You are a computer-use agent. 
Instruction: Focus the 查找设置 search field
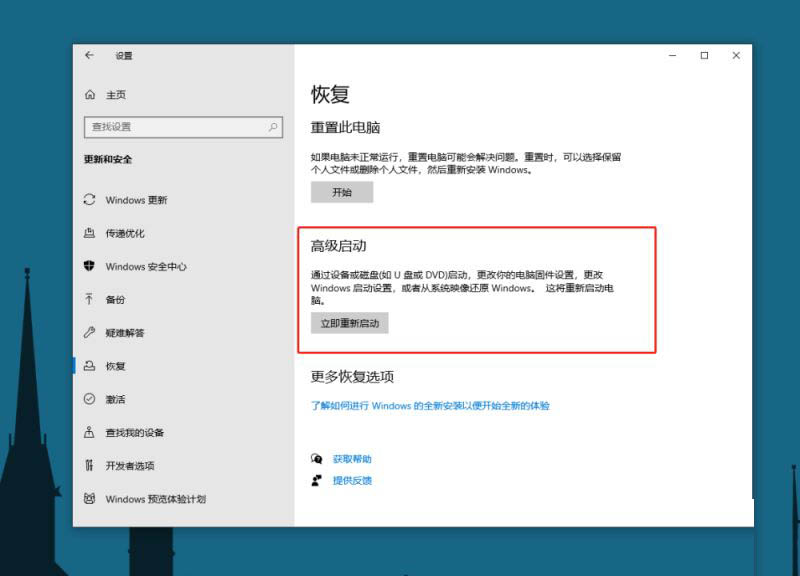click(x=183, y=127)
